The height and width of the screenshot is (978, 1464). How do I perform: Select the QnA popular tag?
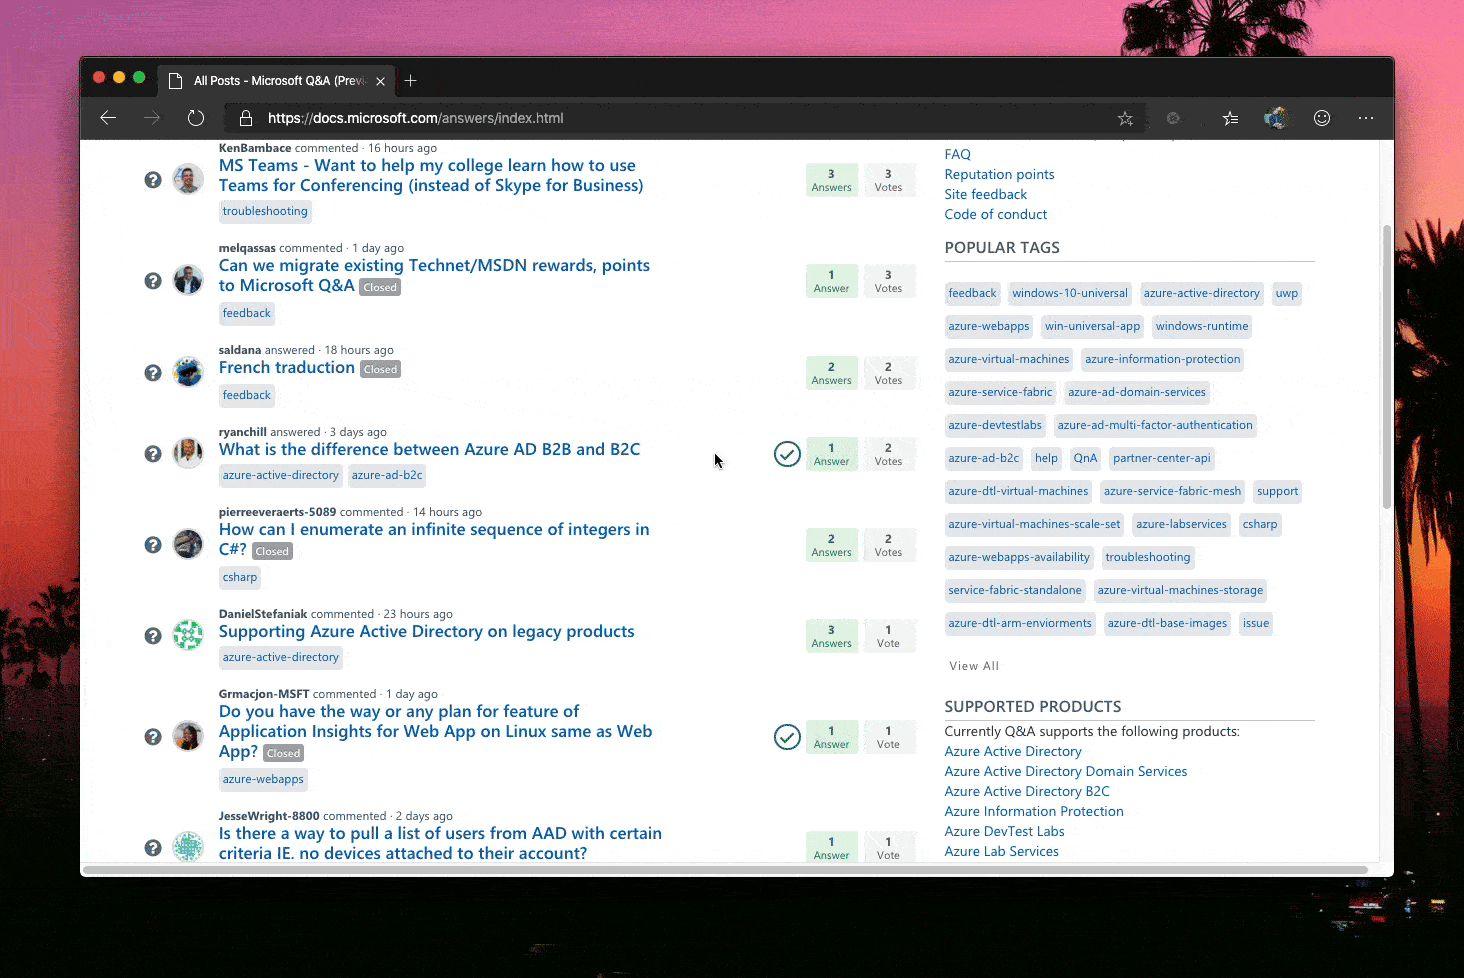(1085, 458)
